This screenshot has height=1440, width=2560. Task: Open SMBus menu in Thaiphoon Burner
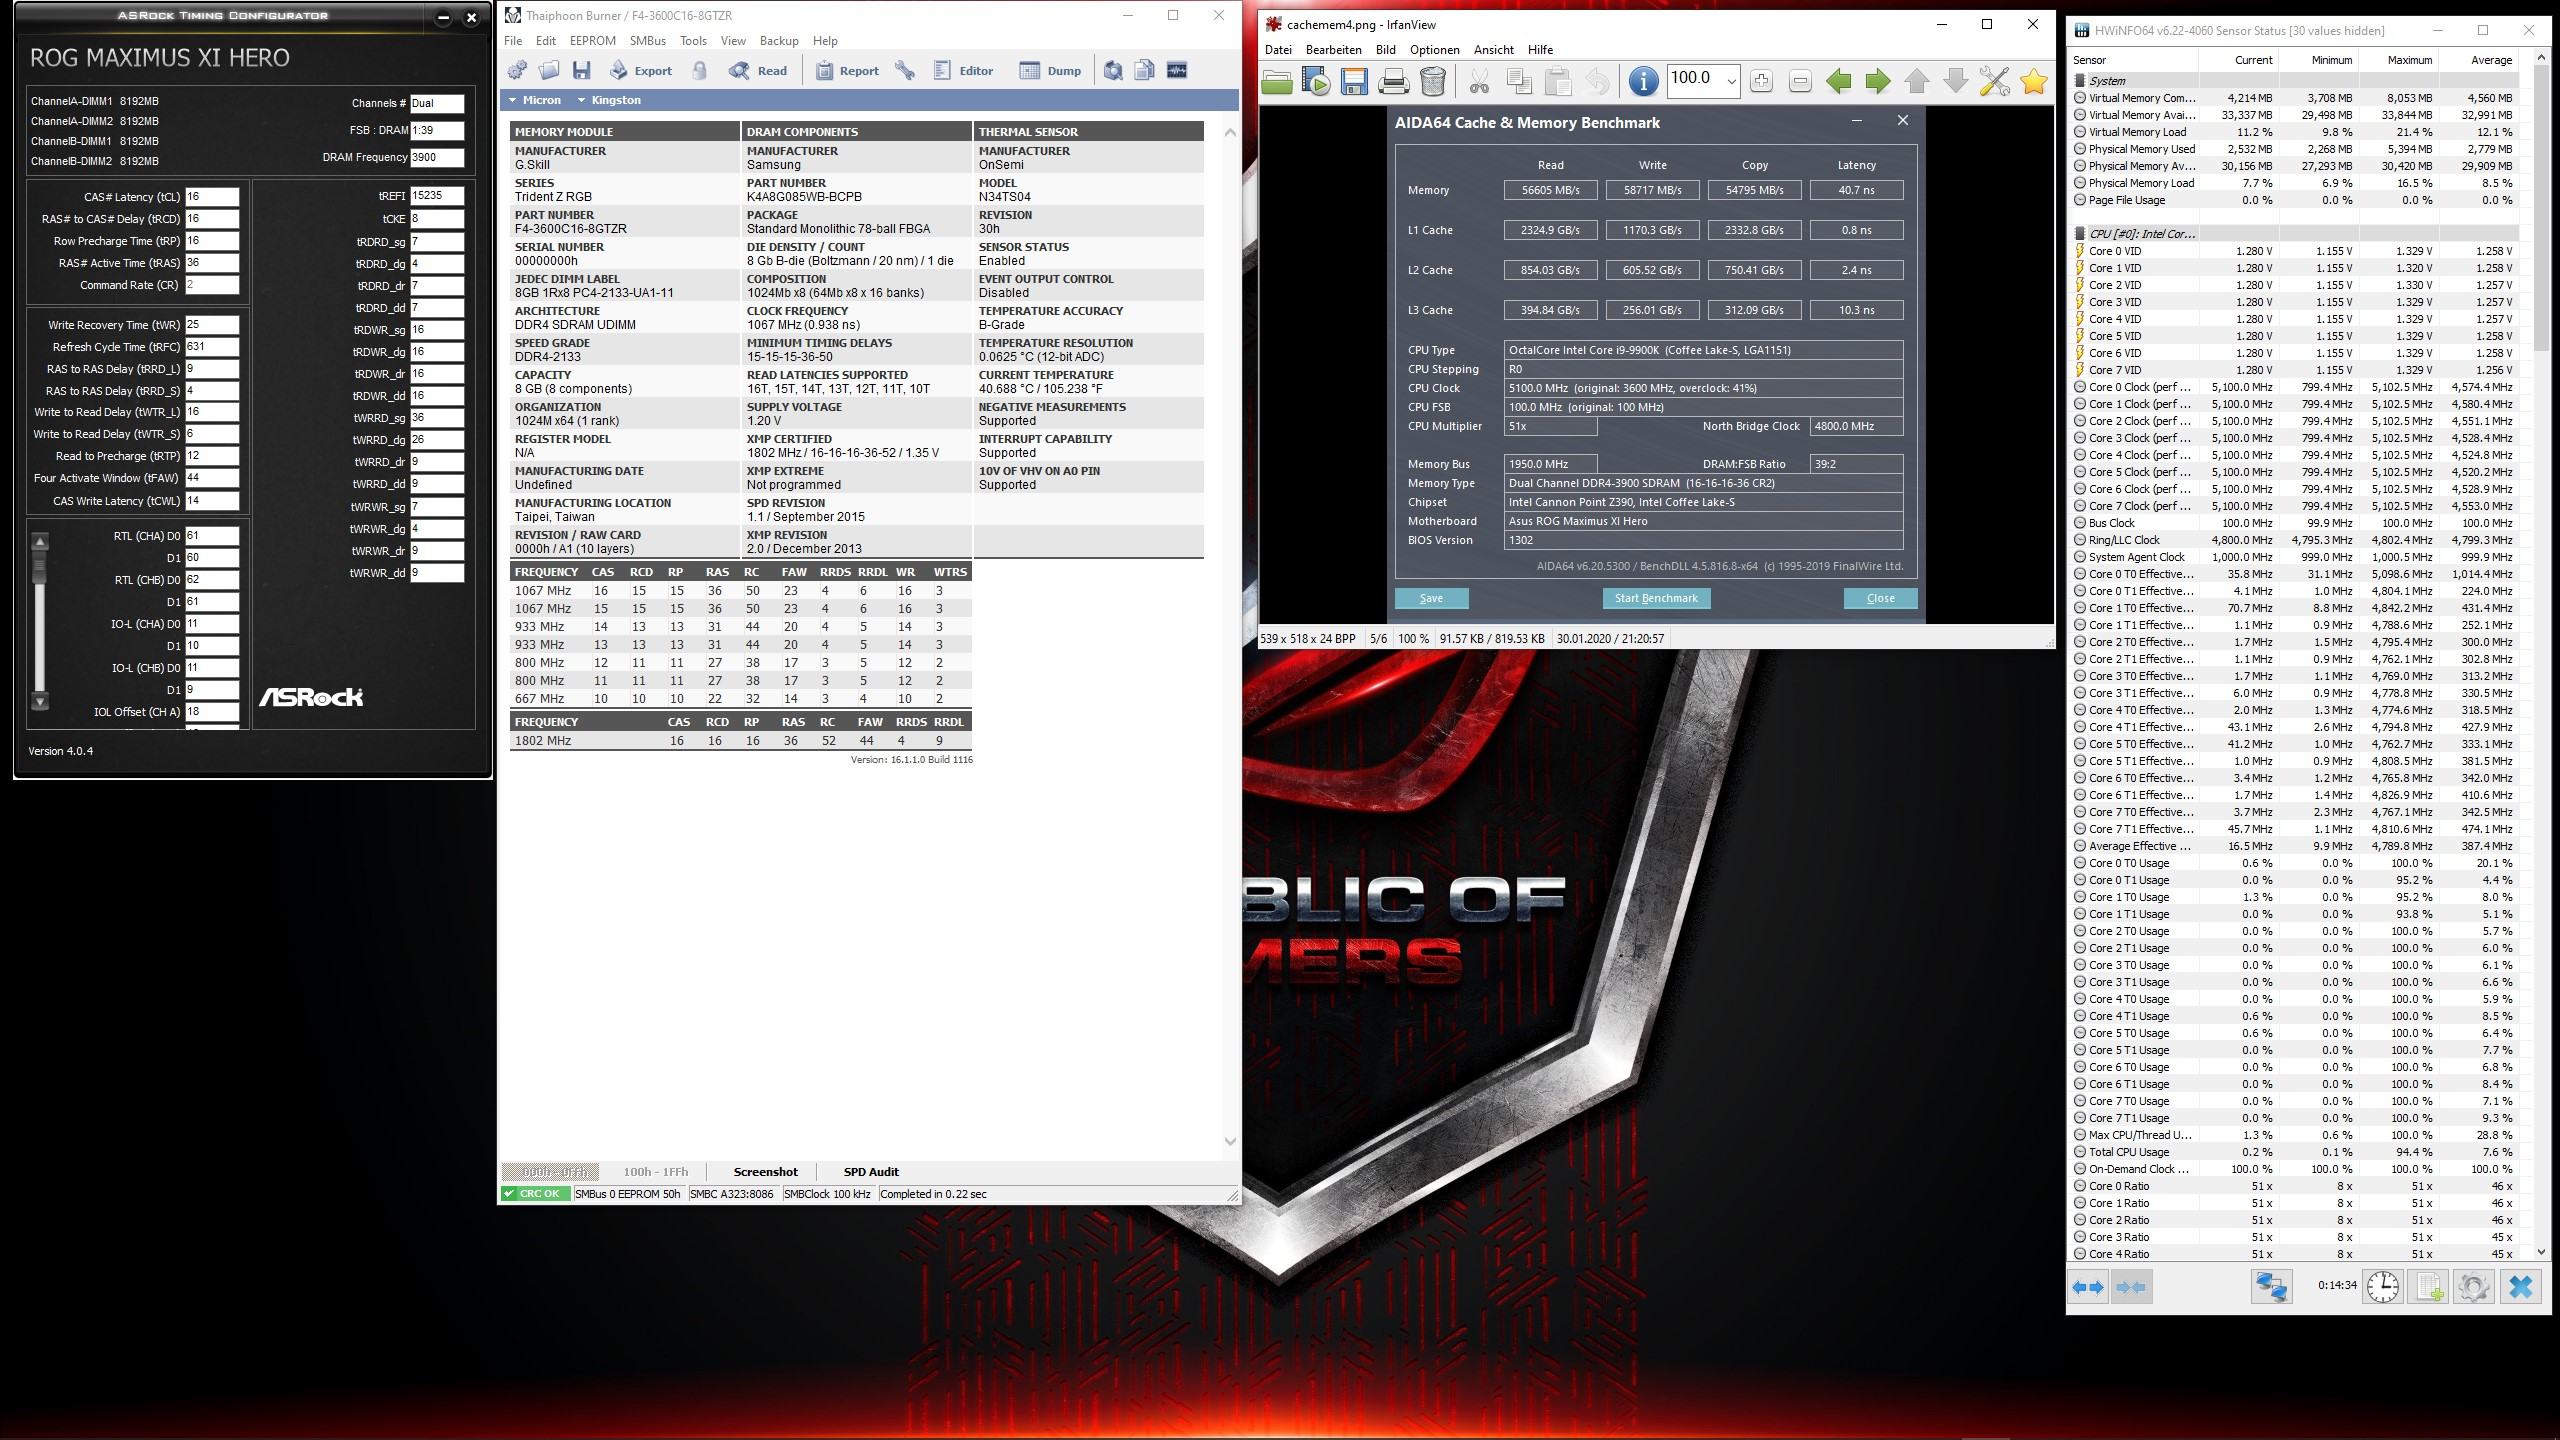coord(648,41)
